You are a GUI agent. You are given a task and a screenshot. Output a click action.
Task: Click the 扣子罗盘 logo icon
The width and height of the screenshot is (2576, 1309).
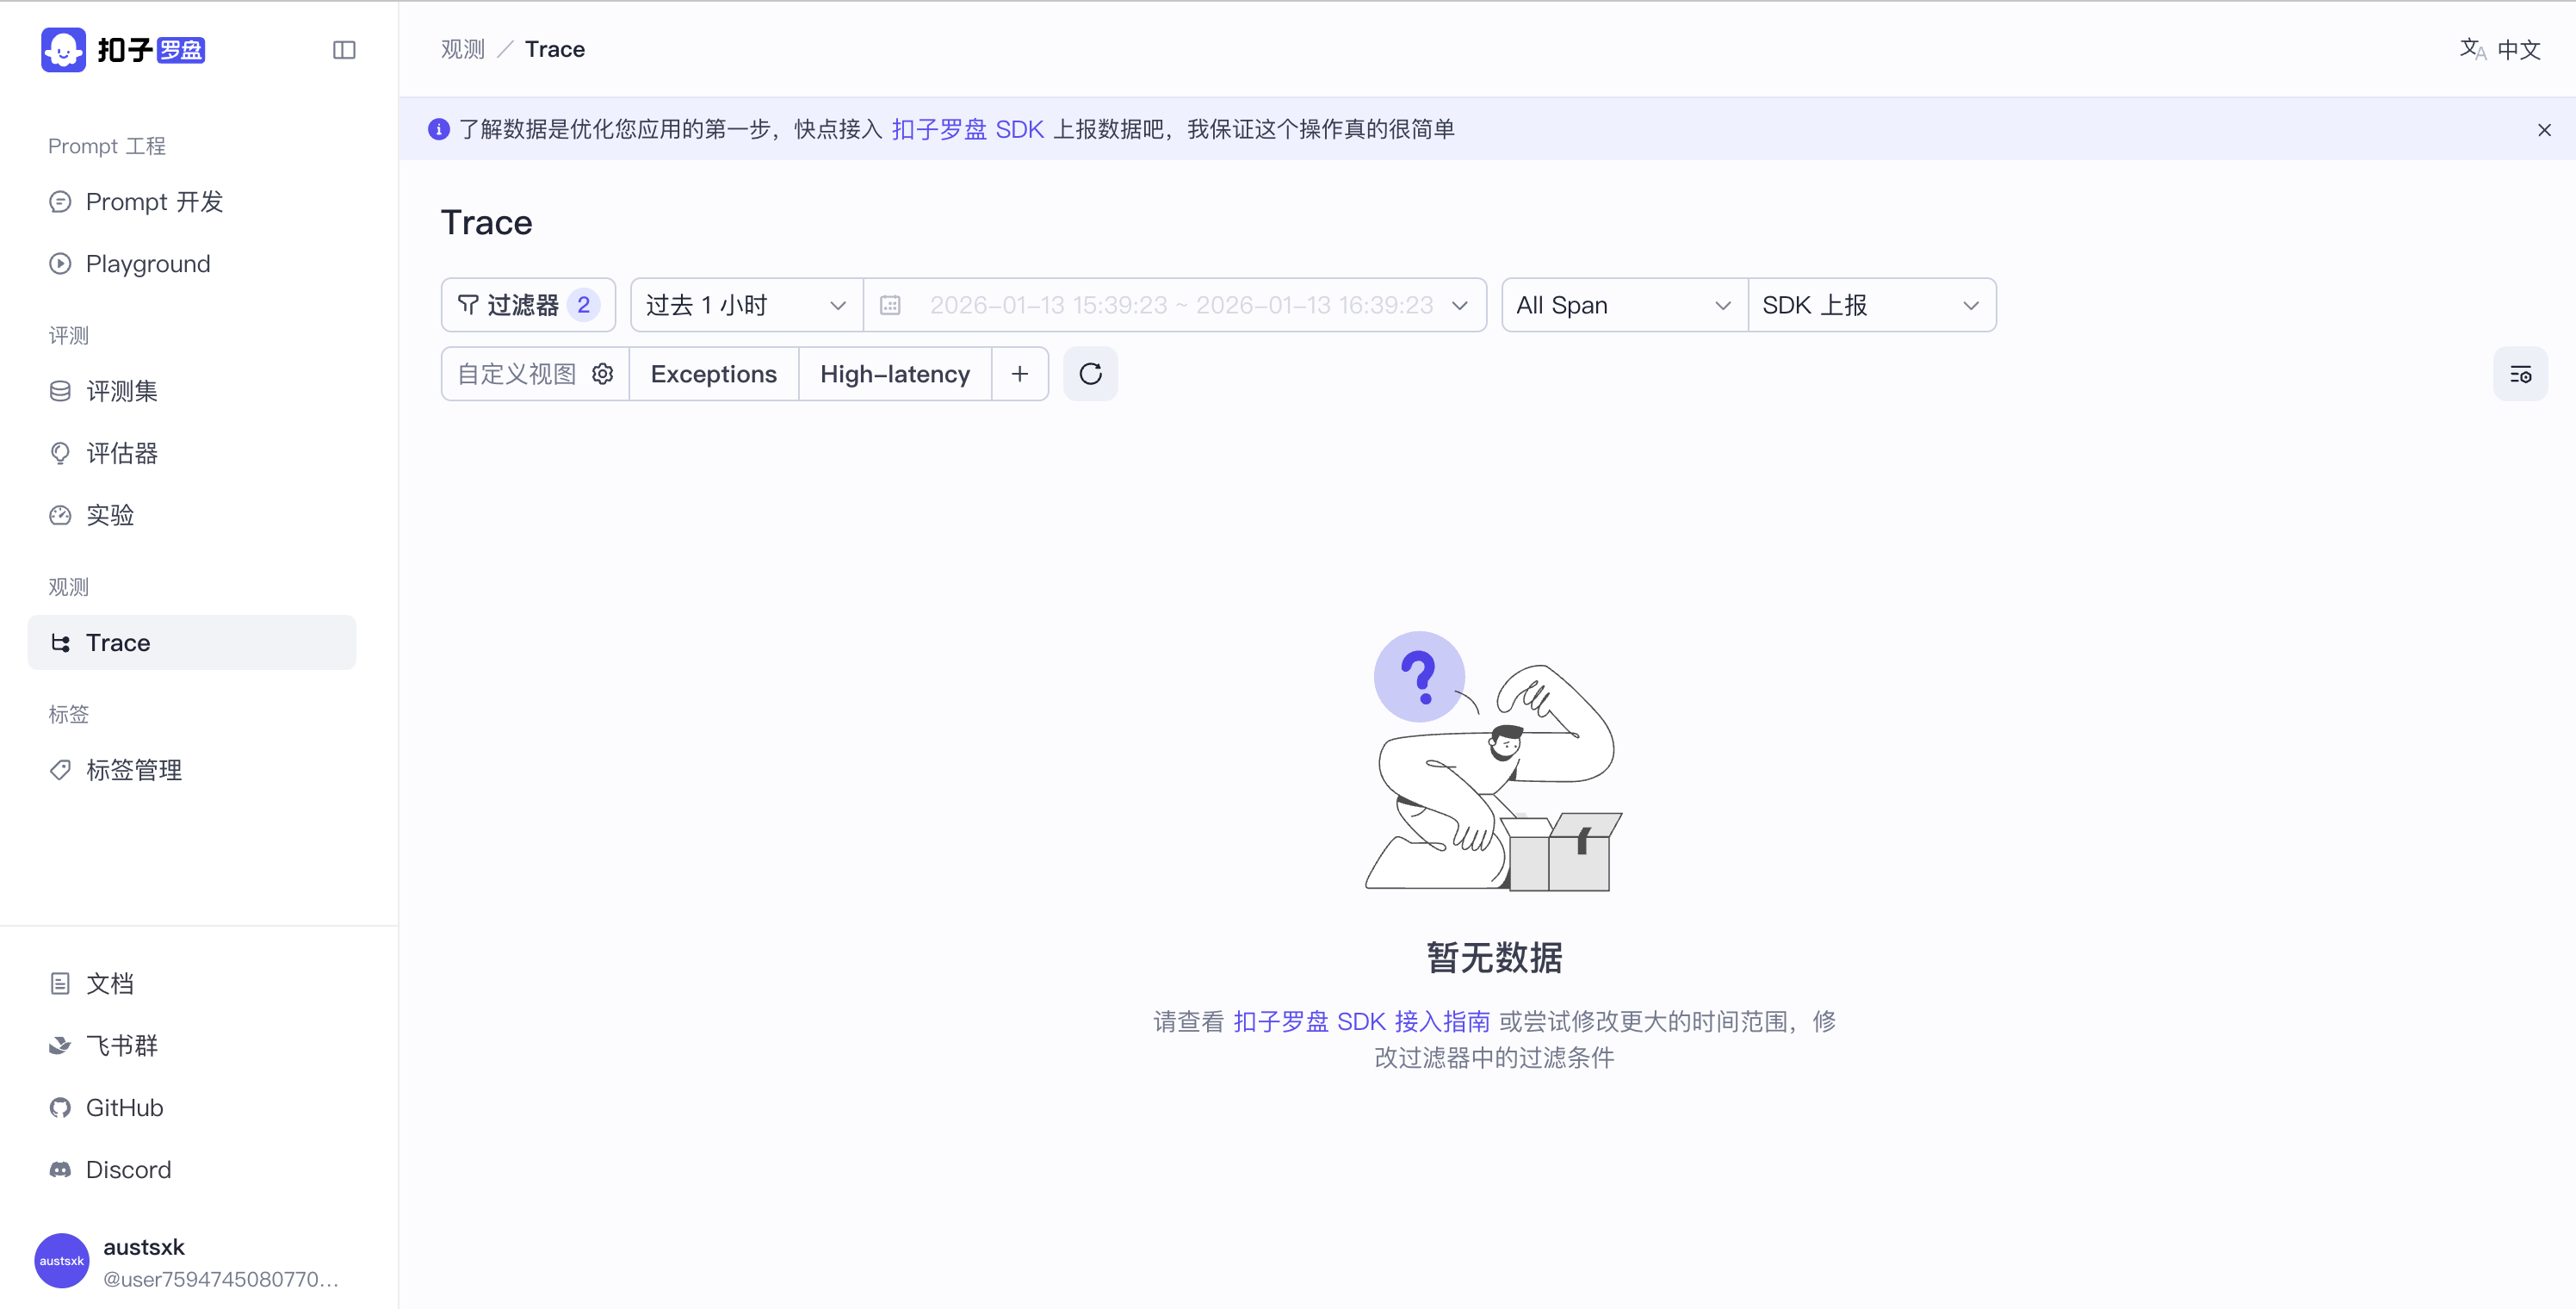tap(63, 50)
